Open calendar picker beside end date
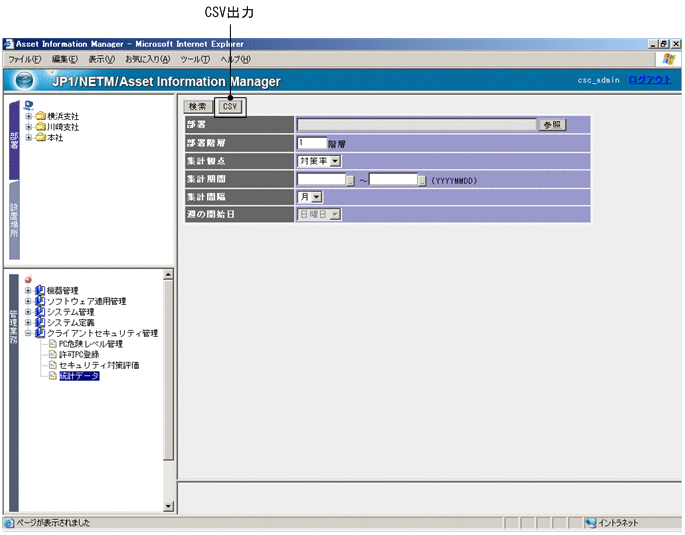 [x=422, y=180]
